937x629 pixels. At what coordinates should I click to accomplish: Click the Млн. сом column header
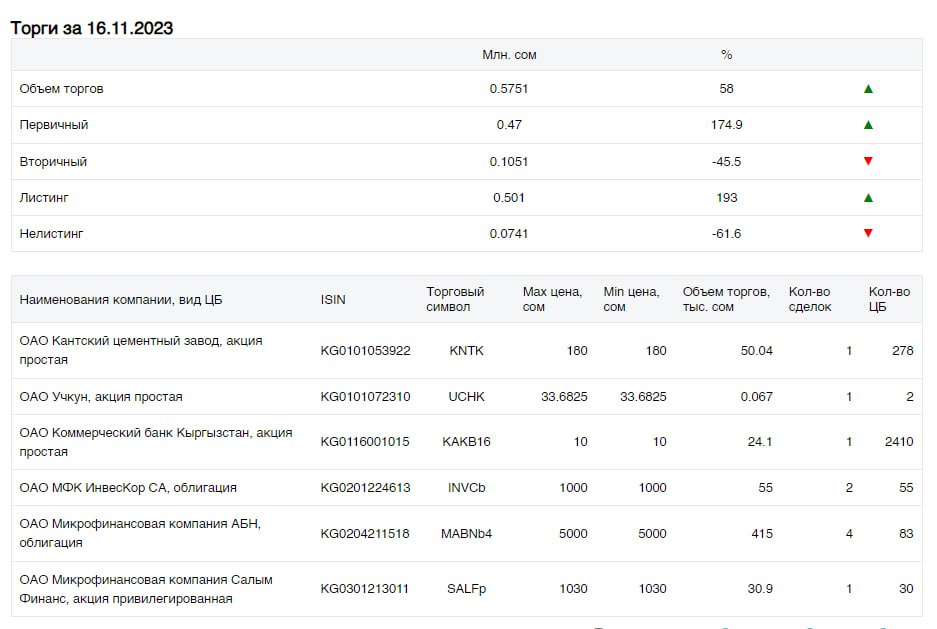(x=509, y=55)
